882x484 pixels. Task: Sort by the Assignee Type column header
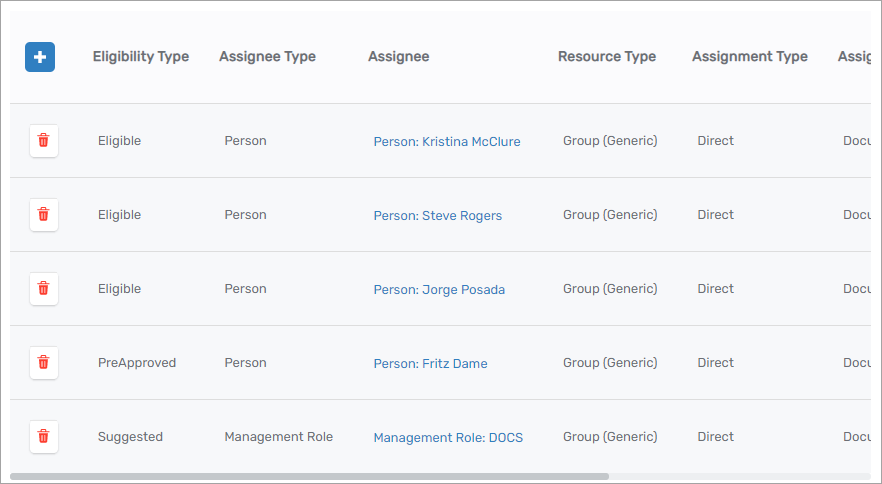coord(267,57)
